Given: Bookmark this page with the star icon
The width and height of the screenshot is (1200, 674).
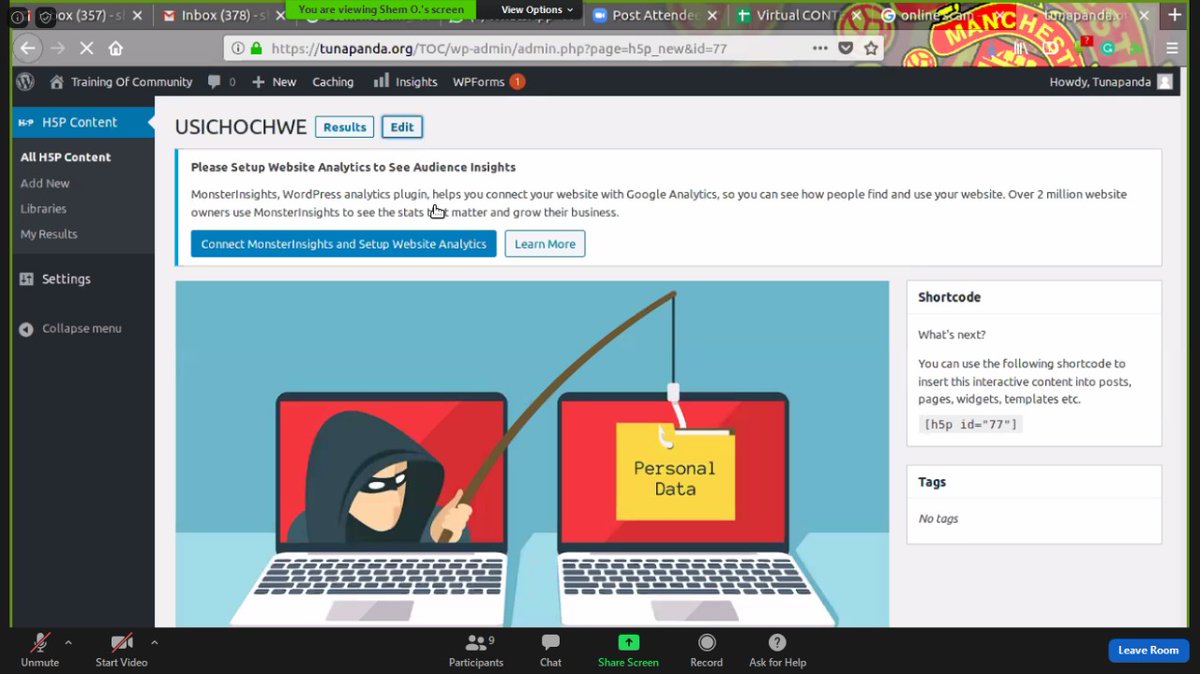Looking at the screenshot, I should pos(871,48).
